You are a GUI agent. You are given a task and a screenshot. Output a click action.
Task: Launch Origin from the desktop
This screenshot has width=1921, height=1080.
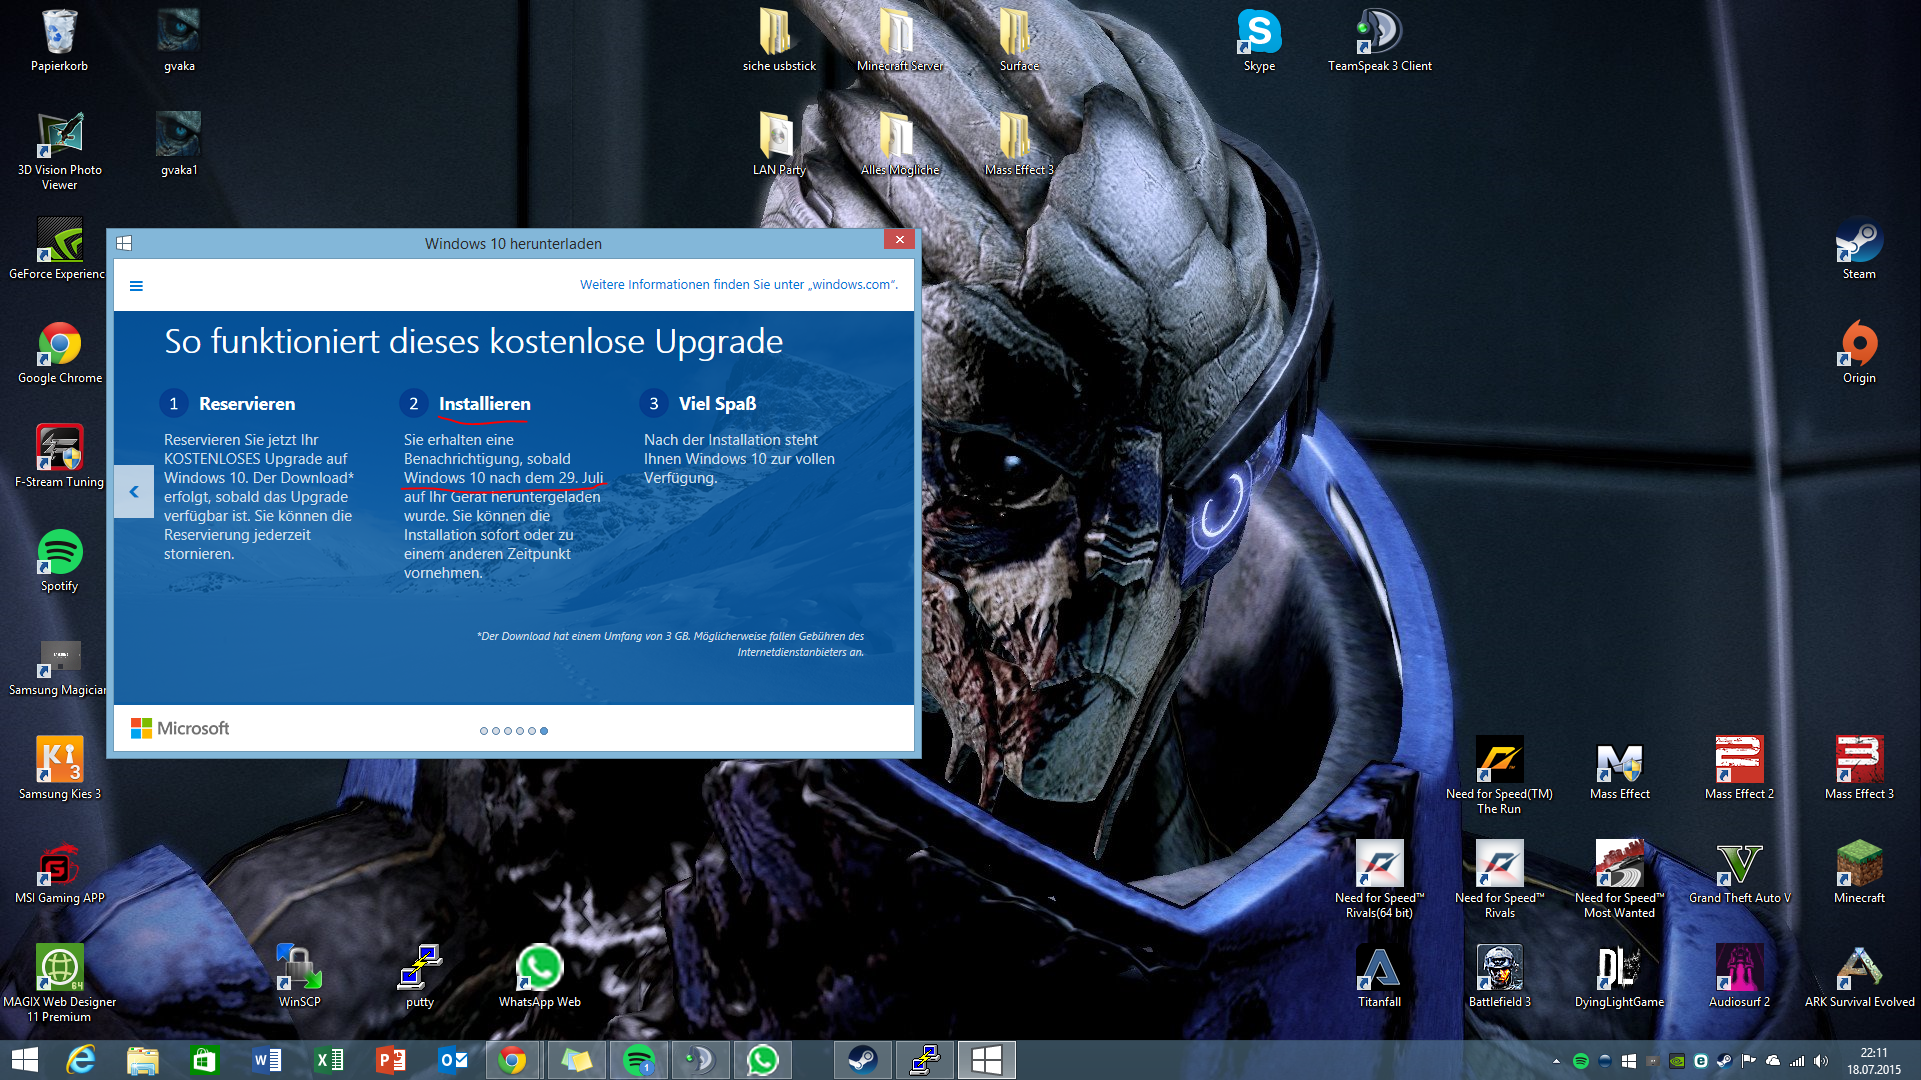[1858, 345]
